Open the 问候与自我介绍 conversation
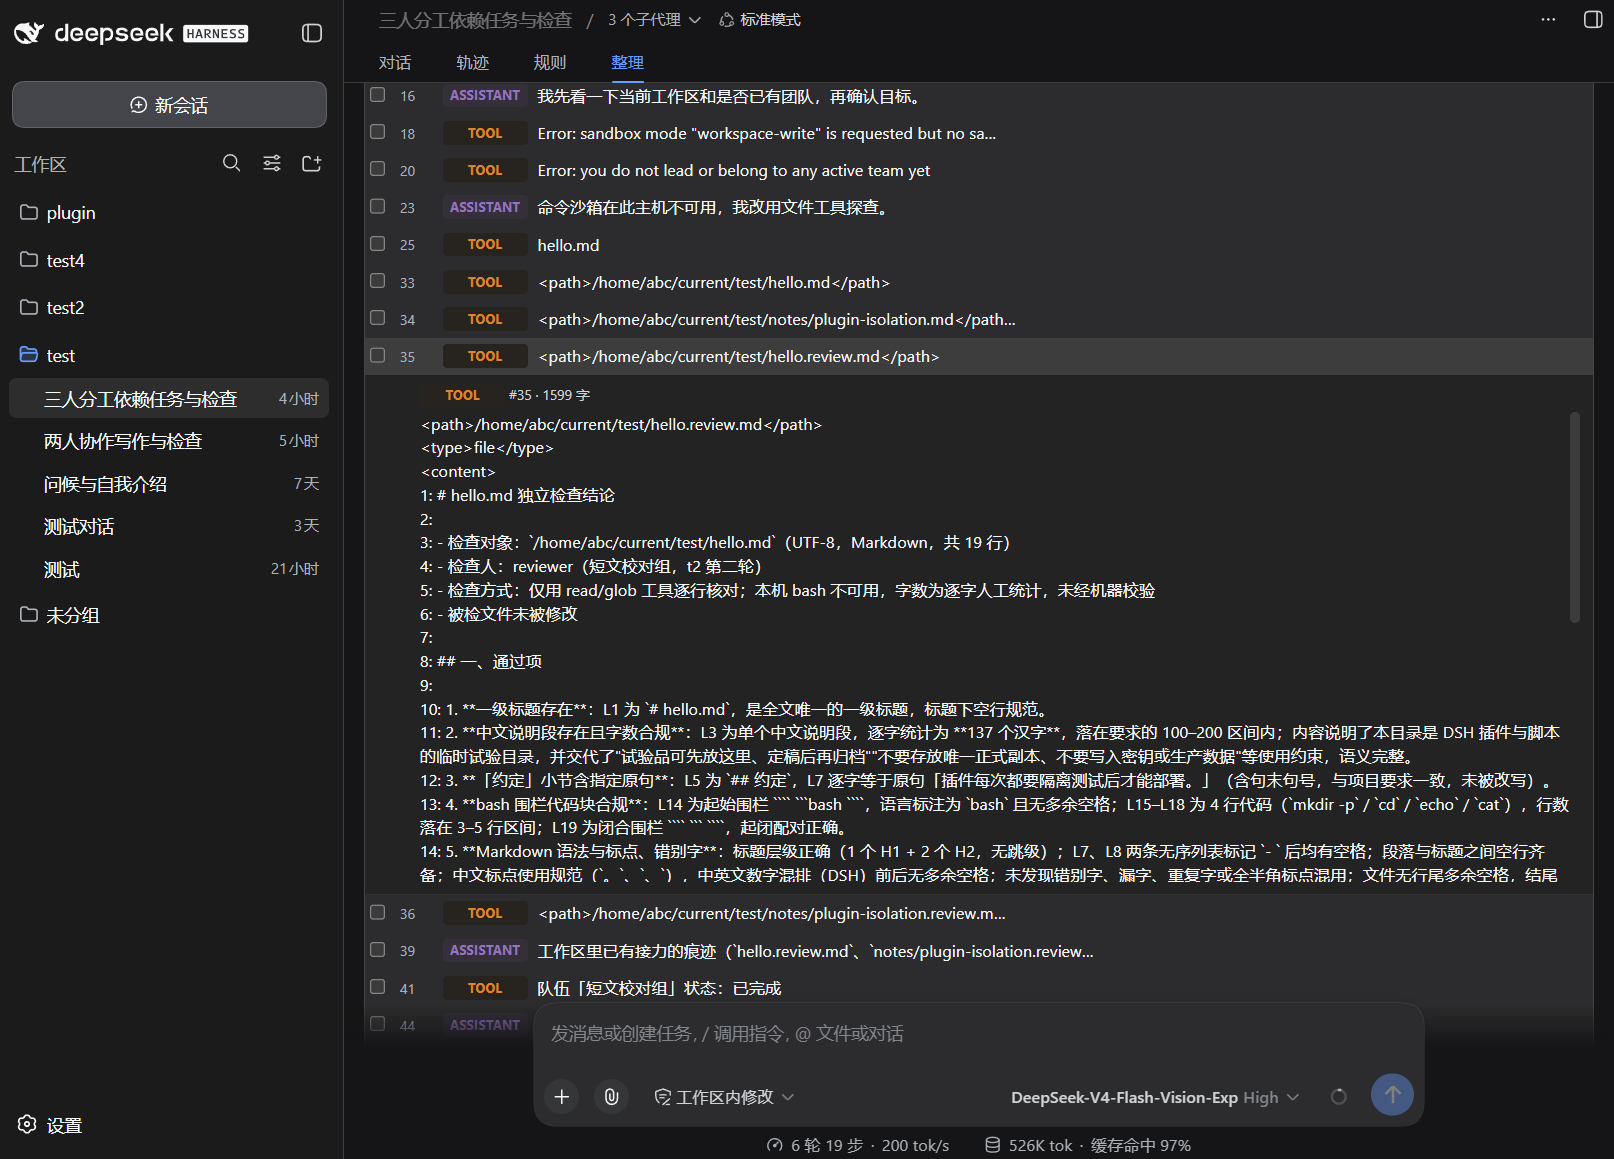 click(x=169, y=484)
